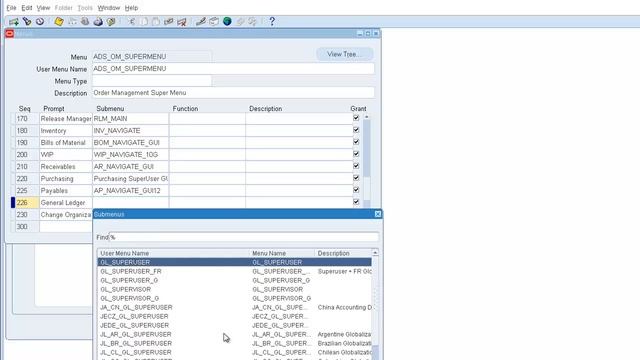This screenshot has height=360, width=640.
Task: Click the Seq 300 cell
Action: (x=27, y=227)
